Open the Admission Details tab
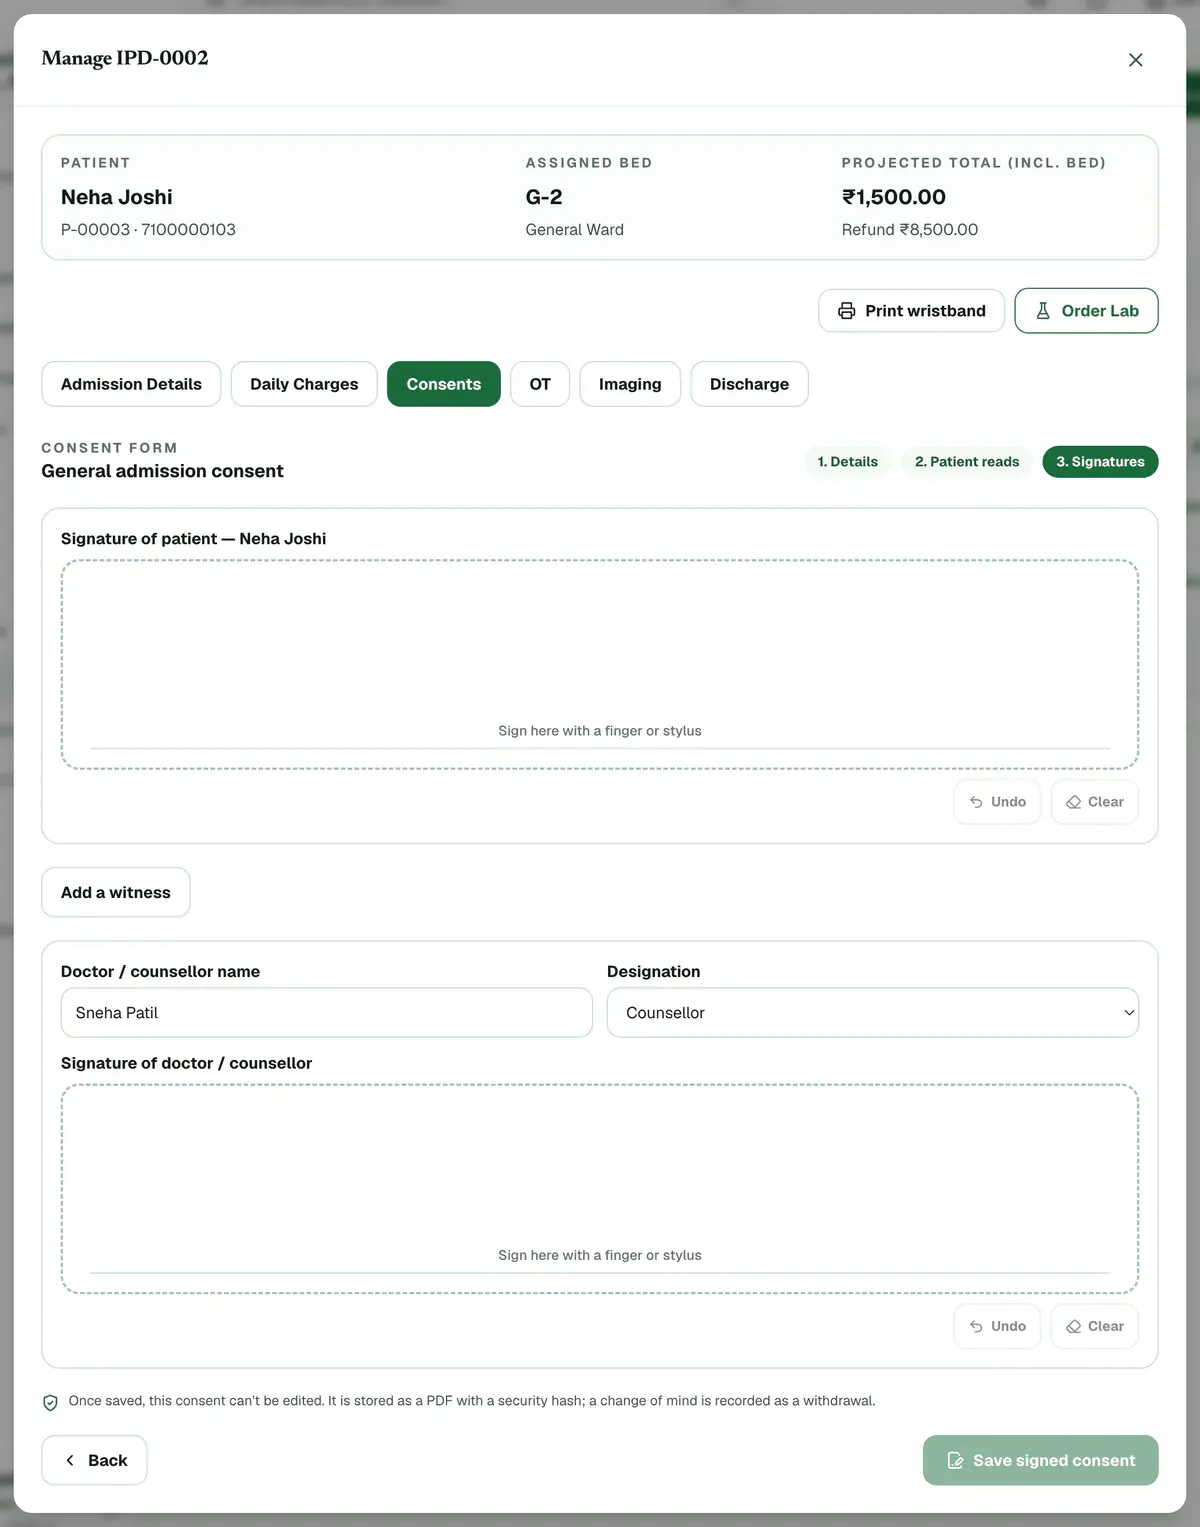The height and width of the screenshot is (1527, 1200). point(131,384)
